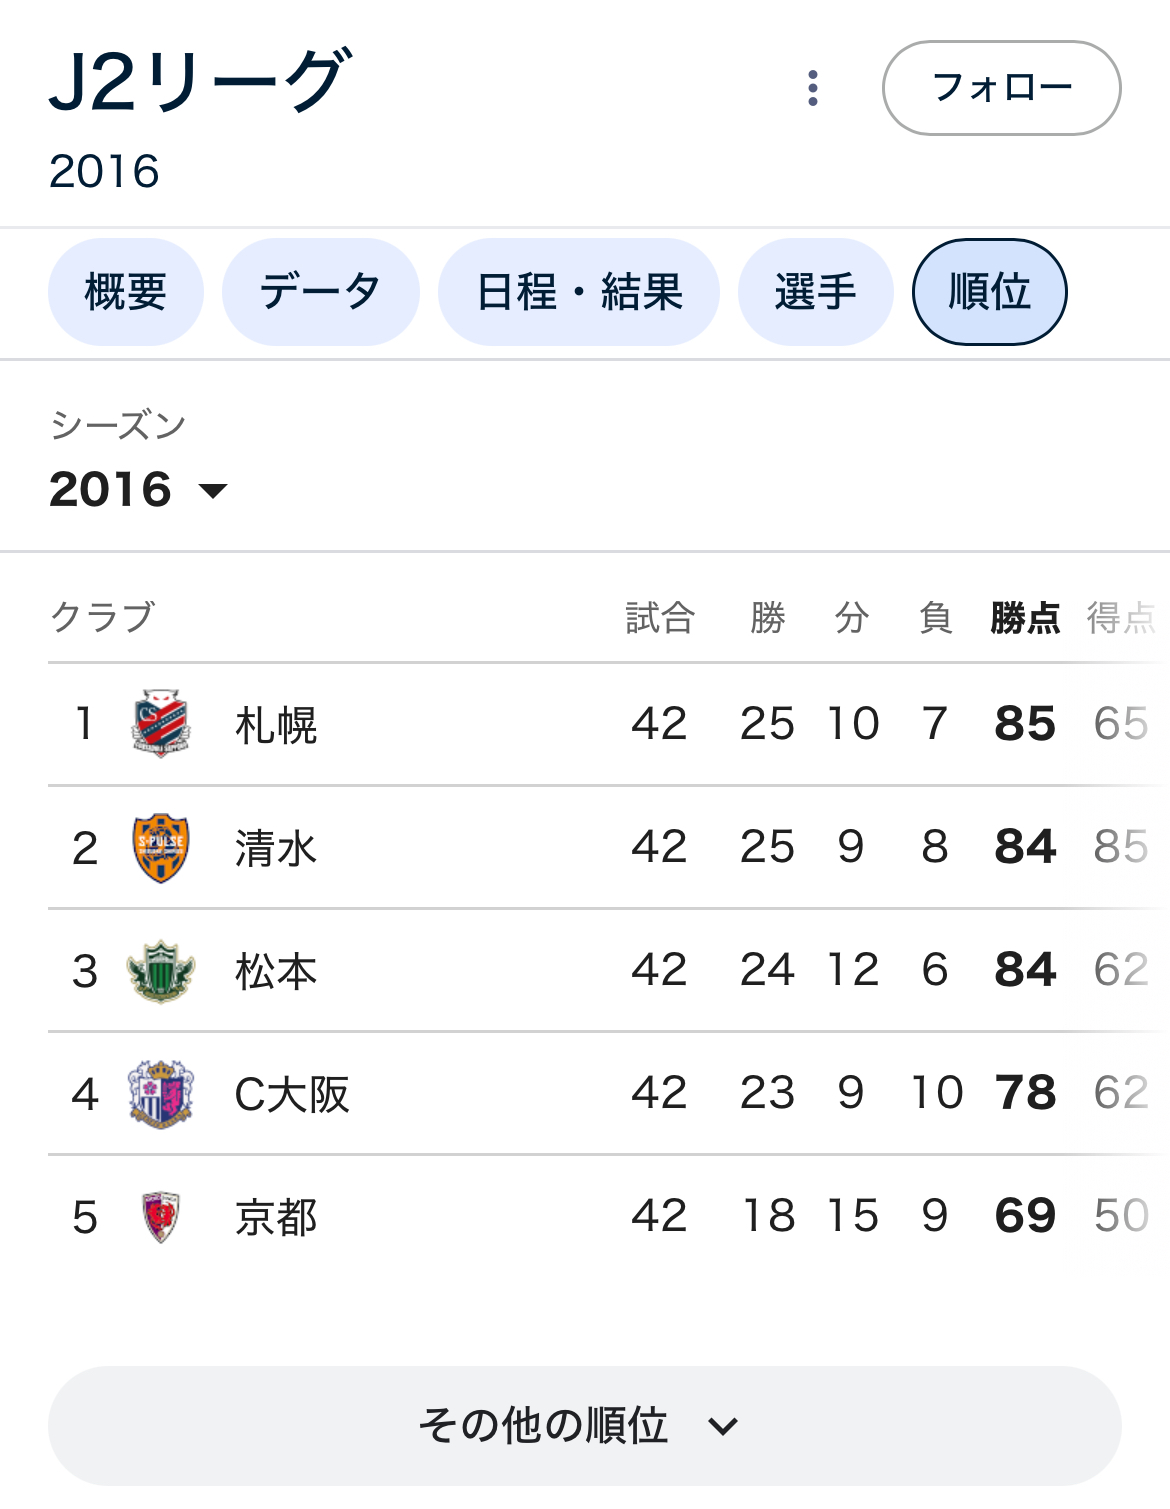Screen dimensions: 1170x1509
Task: Click the Sapporo club crest icon
Action: pyautogui.click(x=160, y=723)
